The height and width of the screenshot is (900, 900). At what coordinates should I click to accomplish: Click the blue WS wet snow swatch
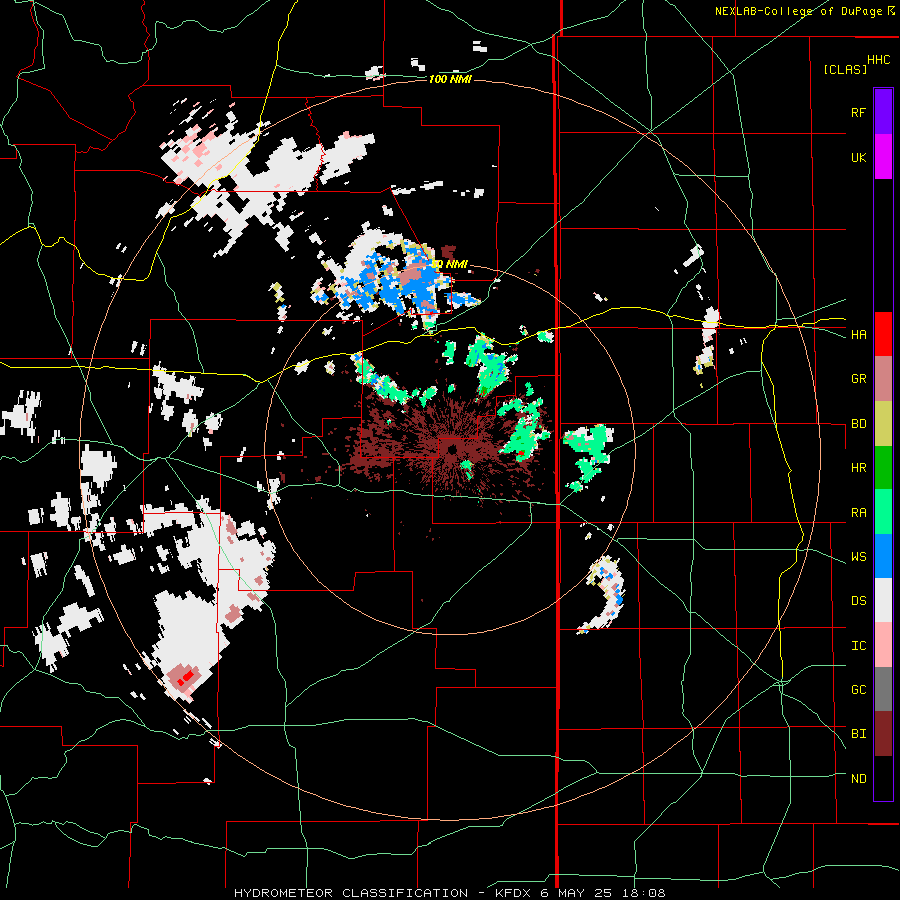(883, 556)
